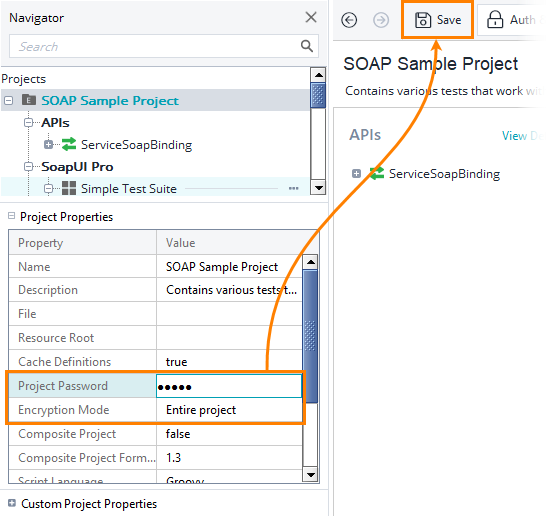Viewport: 547px width, 516px height.
Task: Click the ServiceSoapBinding arrows icon in overview pane
Action: click(377, 173)
